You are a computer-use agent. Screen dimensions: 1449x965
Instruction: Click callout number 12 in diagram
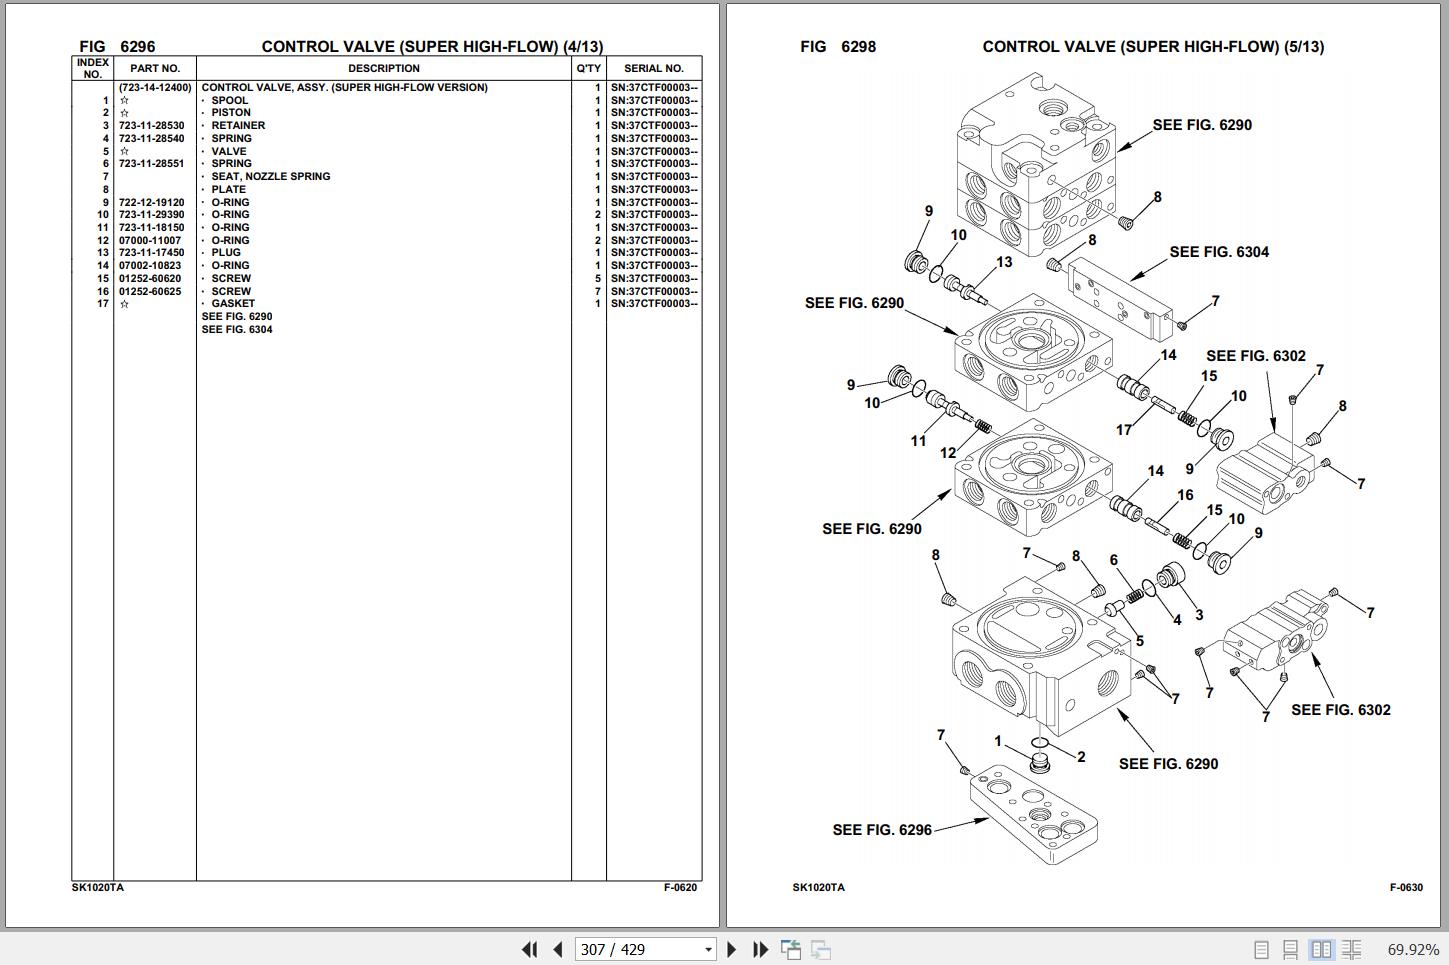coord(948,453)
